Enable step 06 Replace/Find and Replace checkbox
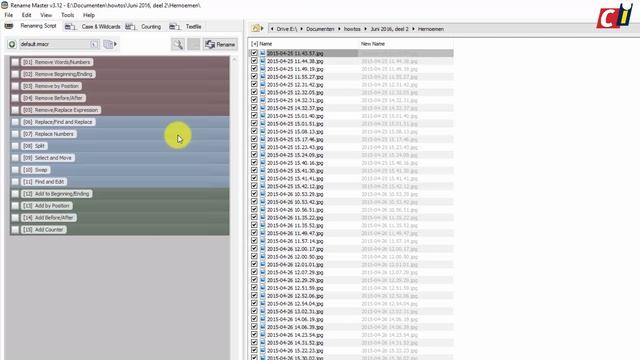Screen dimensions: 640x360 pyautogui.click(x=15, y=122)
